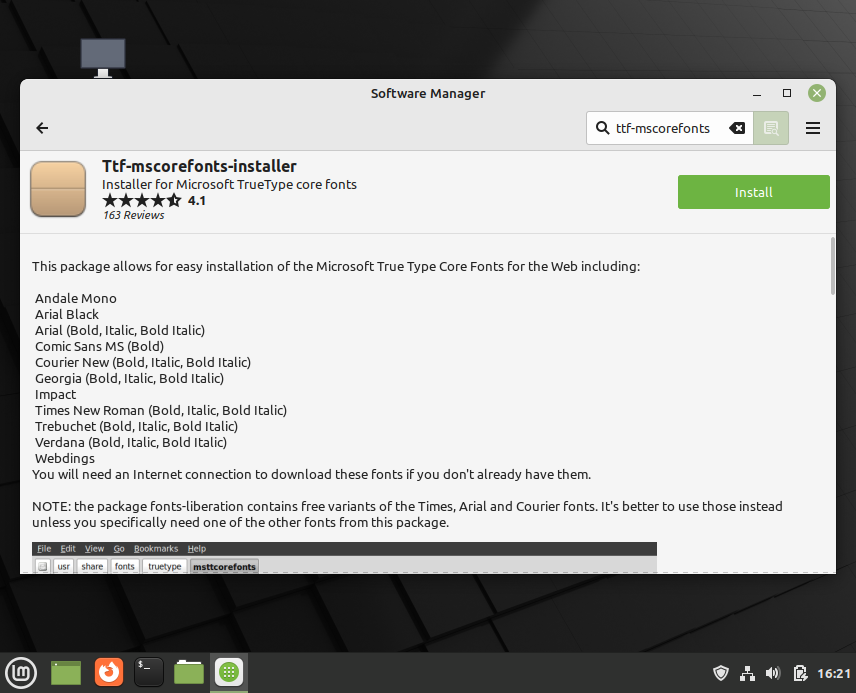Viewport: 856px width, 693px height.
Task: Open Files manager from the taskbar
Action: pyautogui.click(x=189, y=672)
